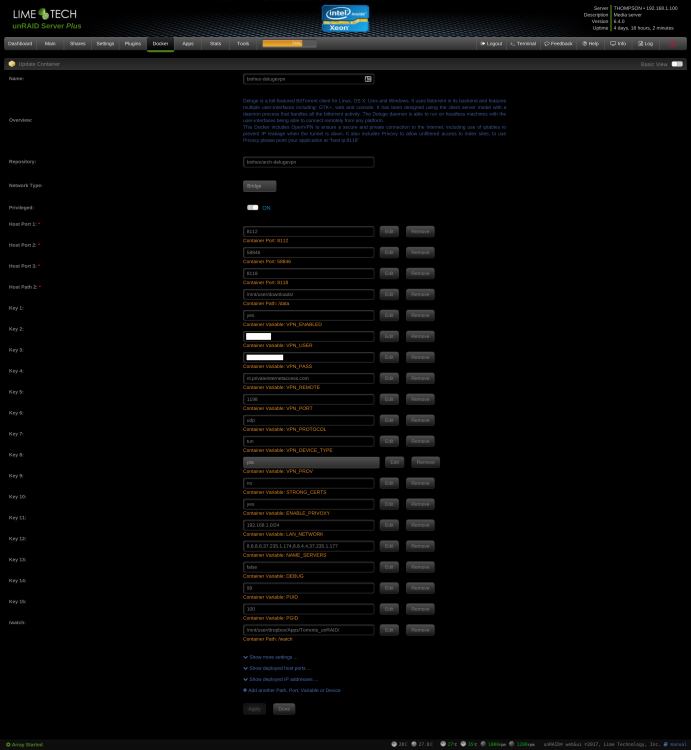Viewport: 691px width, 750px height.
Task: Edit the VPN_ENABLED variable
Action: click(389, 315)
